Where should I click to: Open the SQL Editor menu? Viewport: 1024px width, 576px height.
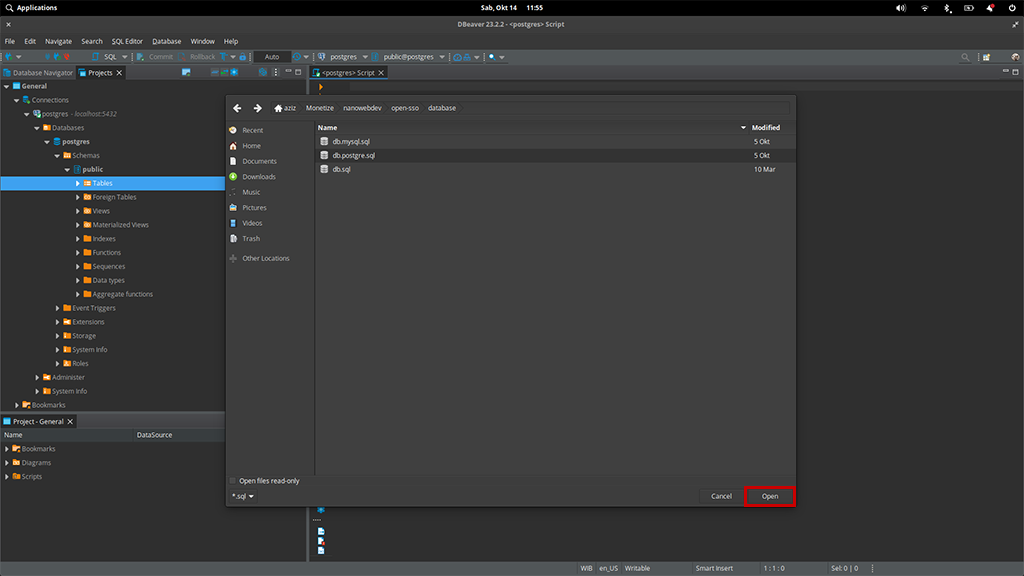tap(127, 41)
